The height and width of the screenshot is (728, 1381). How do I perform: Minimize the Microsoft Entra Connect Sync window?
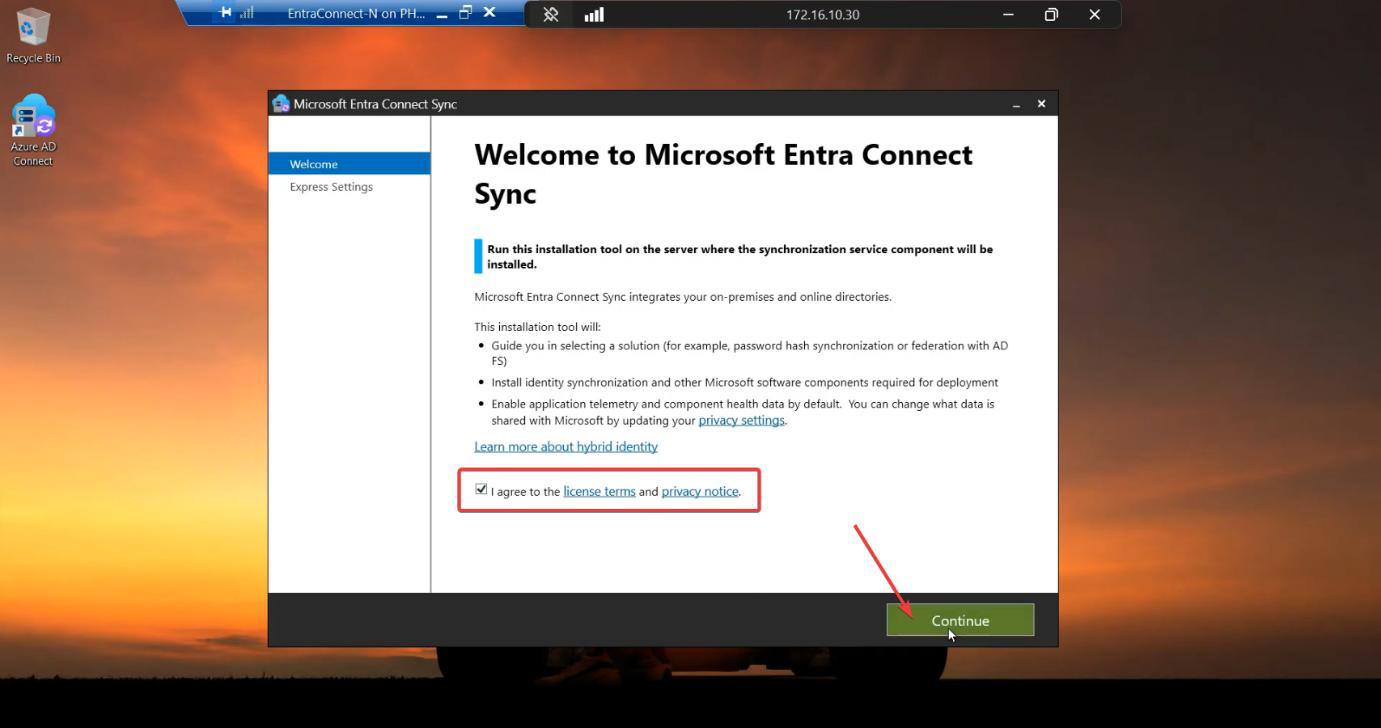pos(1016,104)
